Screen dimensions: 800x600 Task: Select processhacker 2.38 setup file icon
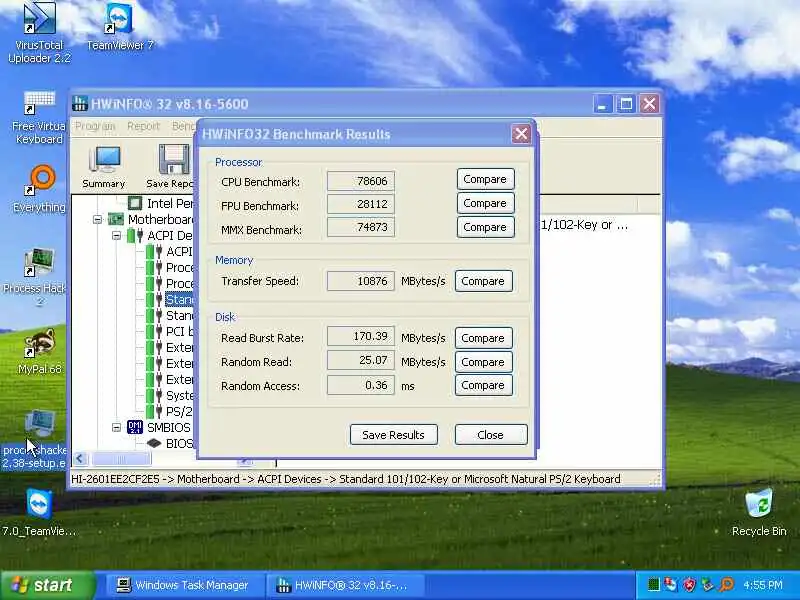36,438
